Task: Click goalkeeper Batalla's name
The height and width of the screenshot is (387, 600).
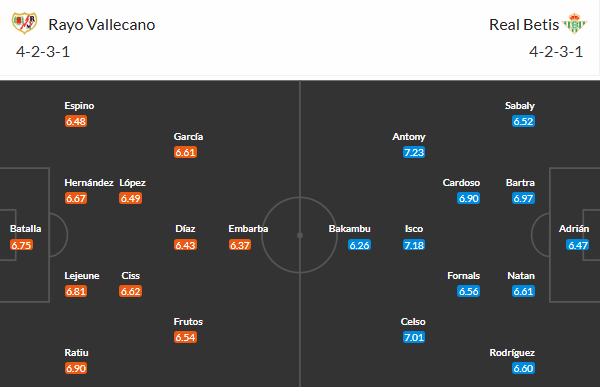Action: click(x=25, y=229)
